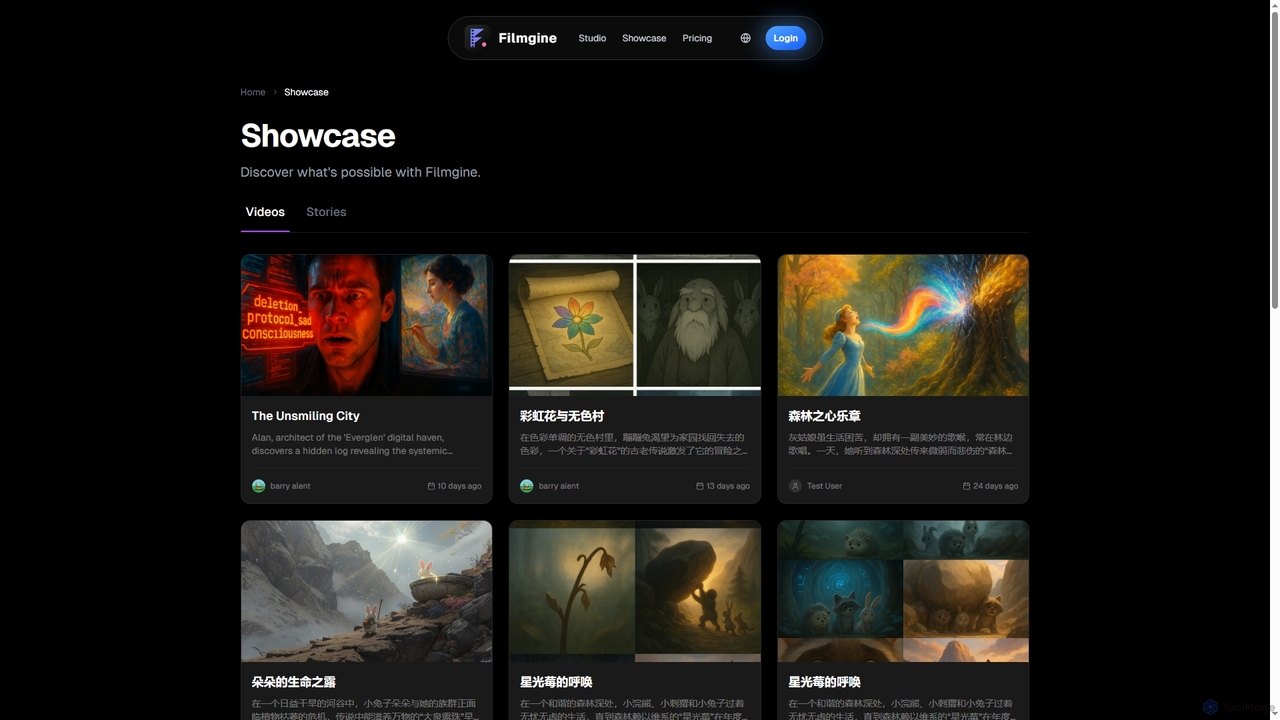The height and width of the screenshot is (720, 1280).
Task: Select the Videos tab
Action: (x=265, y=212)
